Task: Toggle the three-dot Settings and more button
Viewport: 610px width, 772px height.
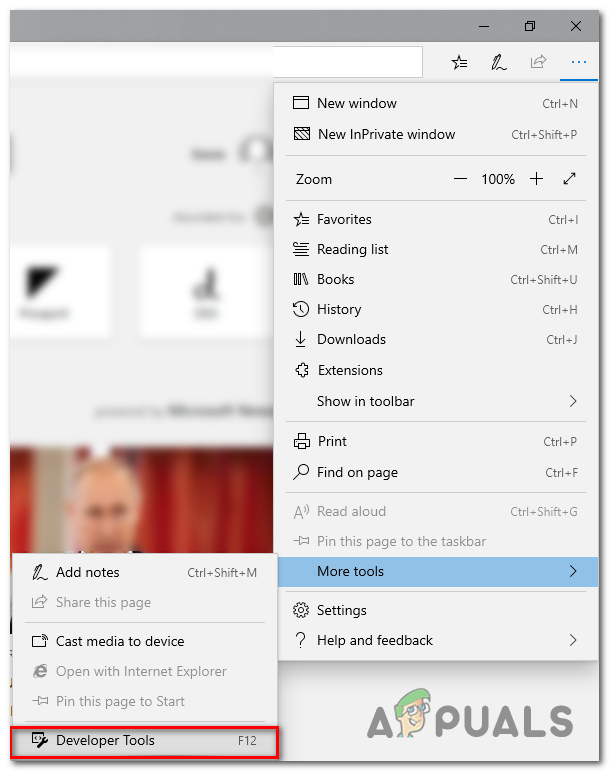Action: pos(578,62)
